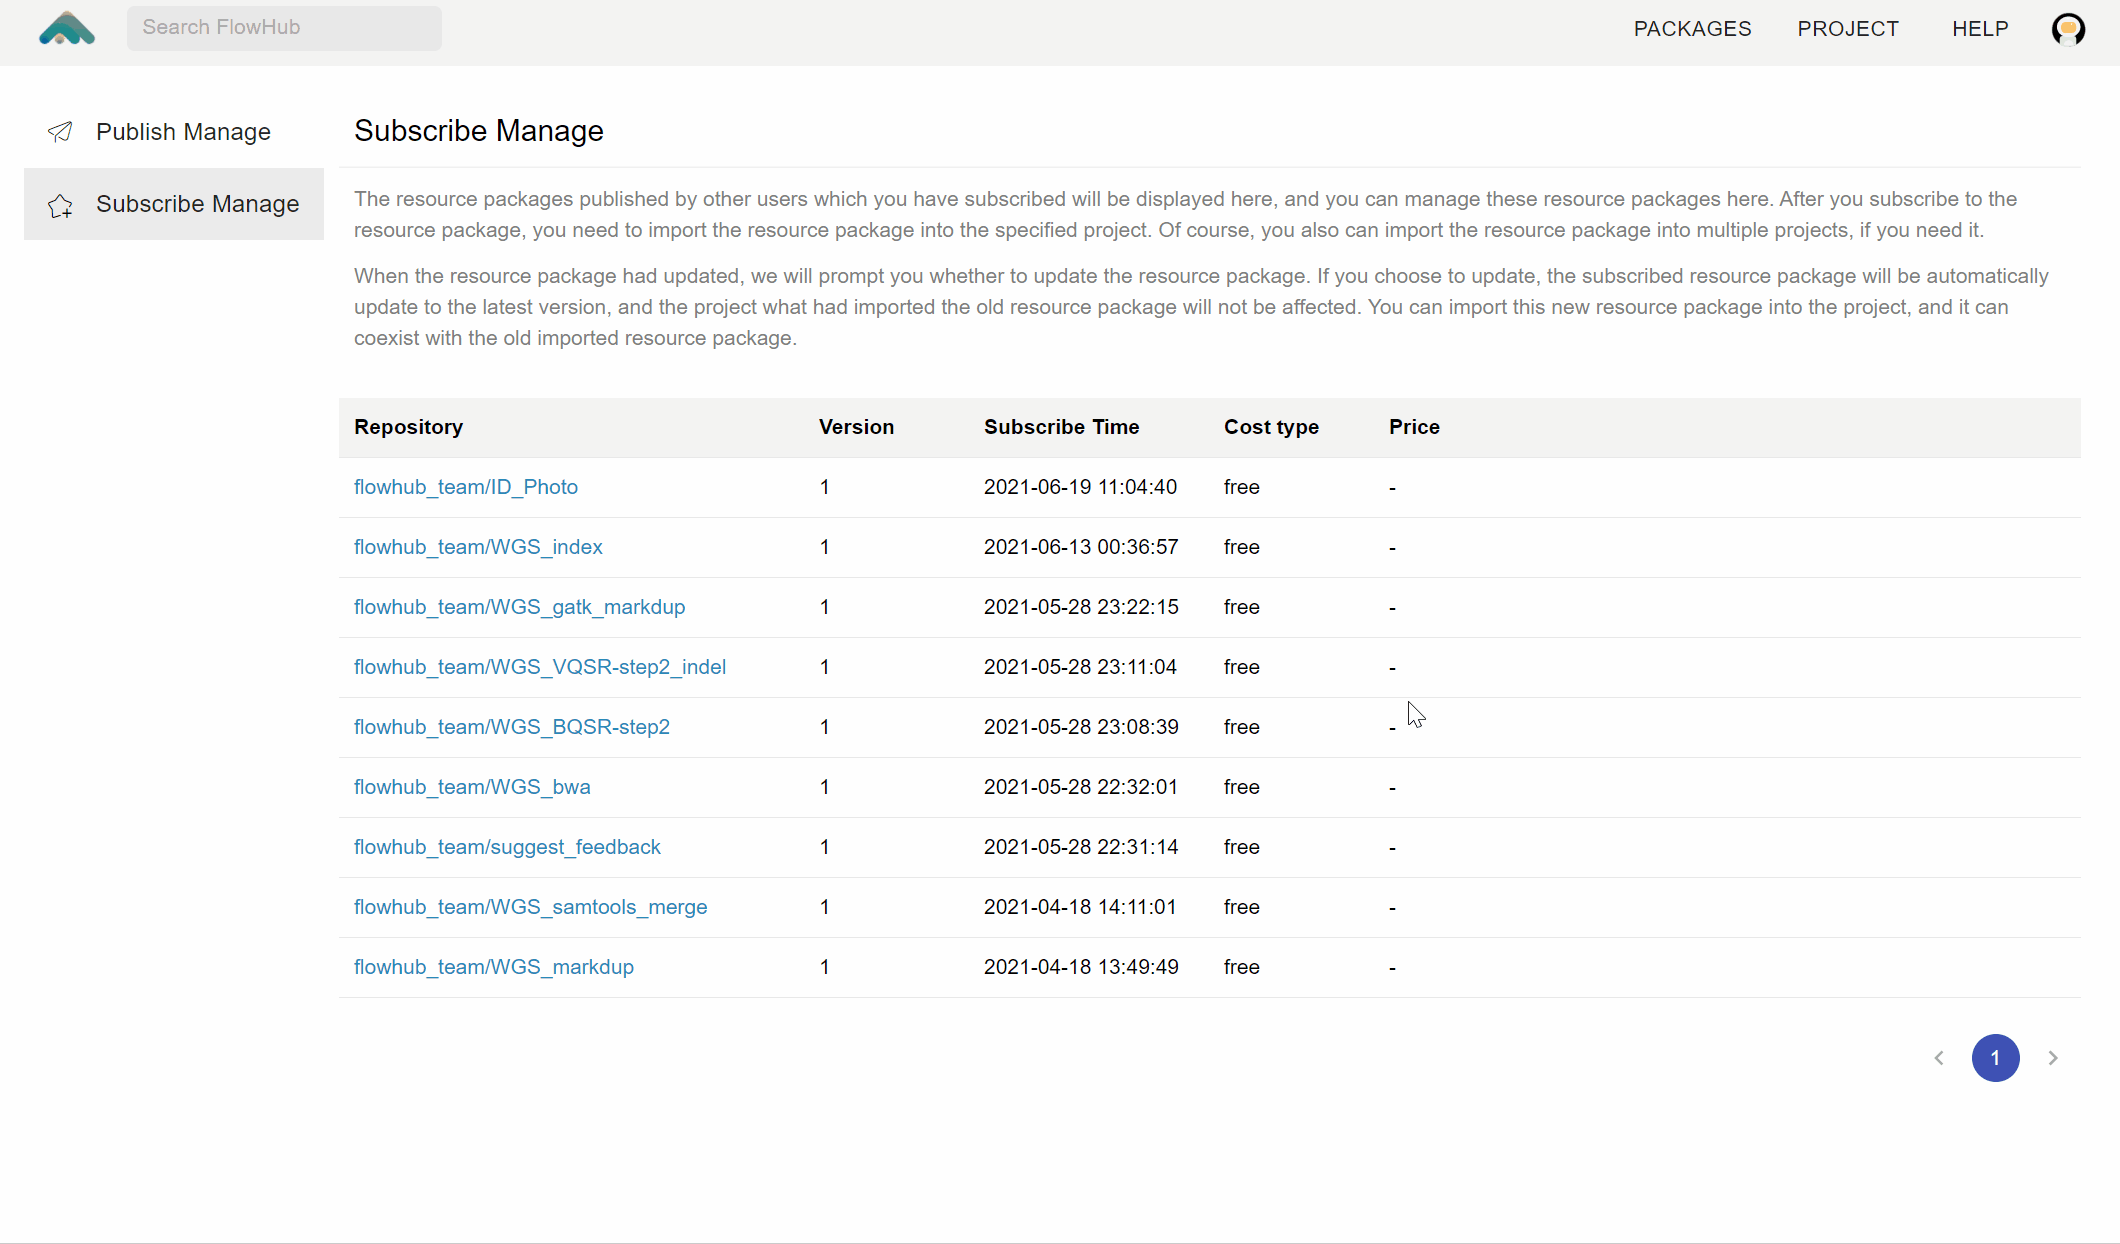2120x1244 pixels.
Task: Select subscribe time 2021-06-19 11:04:40
Action: [x=1080, y=487]
